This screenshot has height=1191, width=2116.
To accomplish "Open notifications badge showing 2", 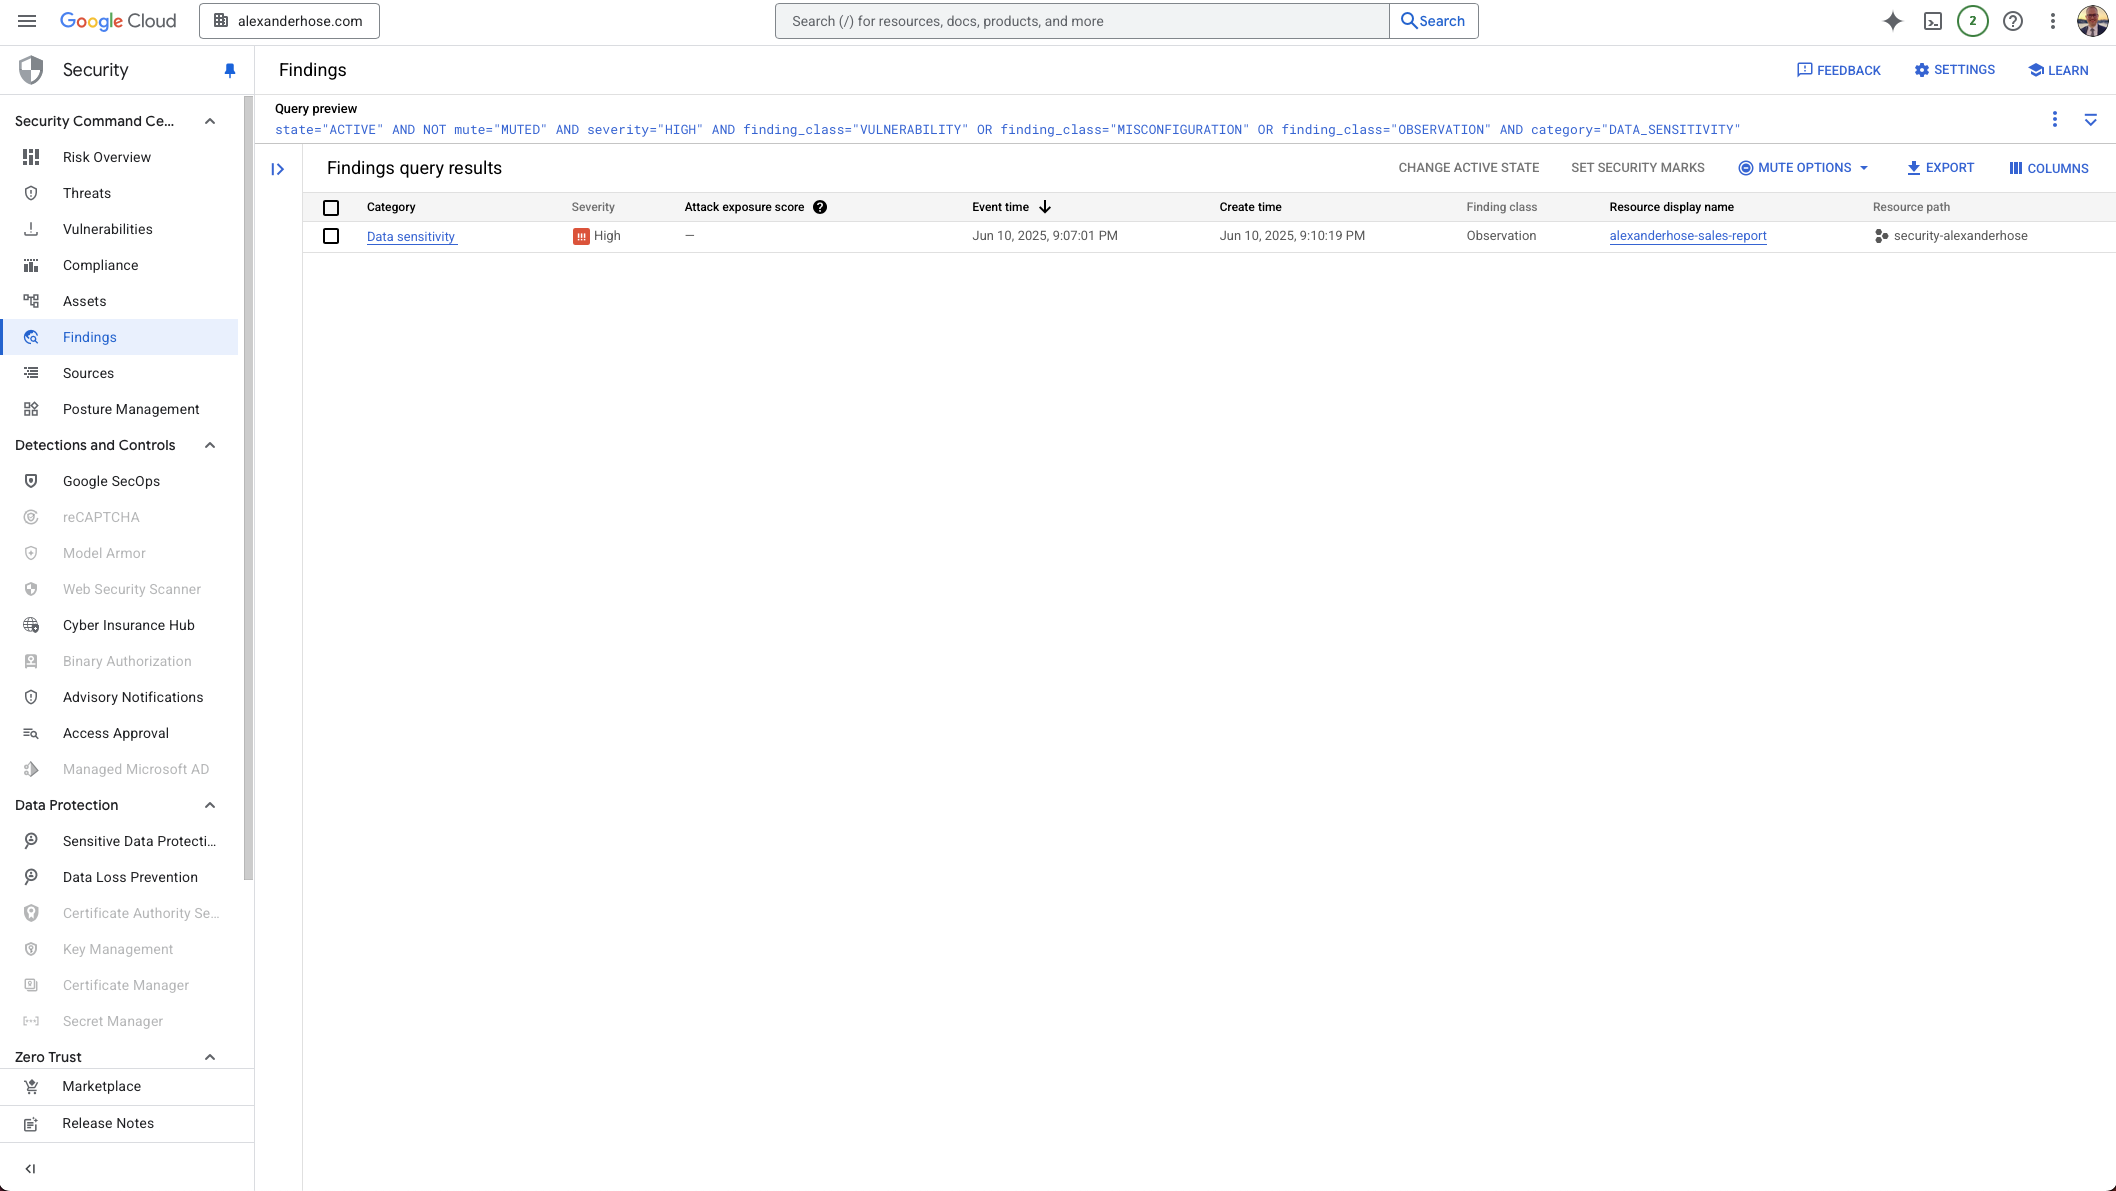I will tap(1972, 21).
